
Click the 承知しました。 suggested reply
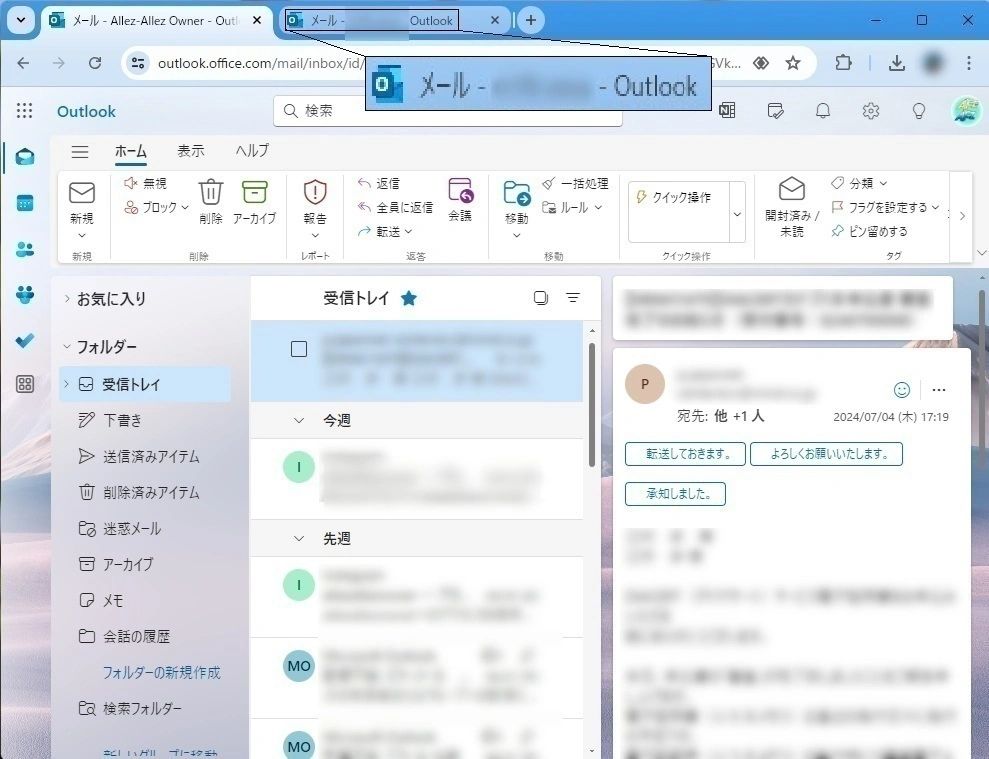tap(675, 494)
